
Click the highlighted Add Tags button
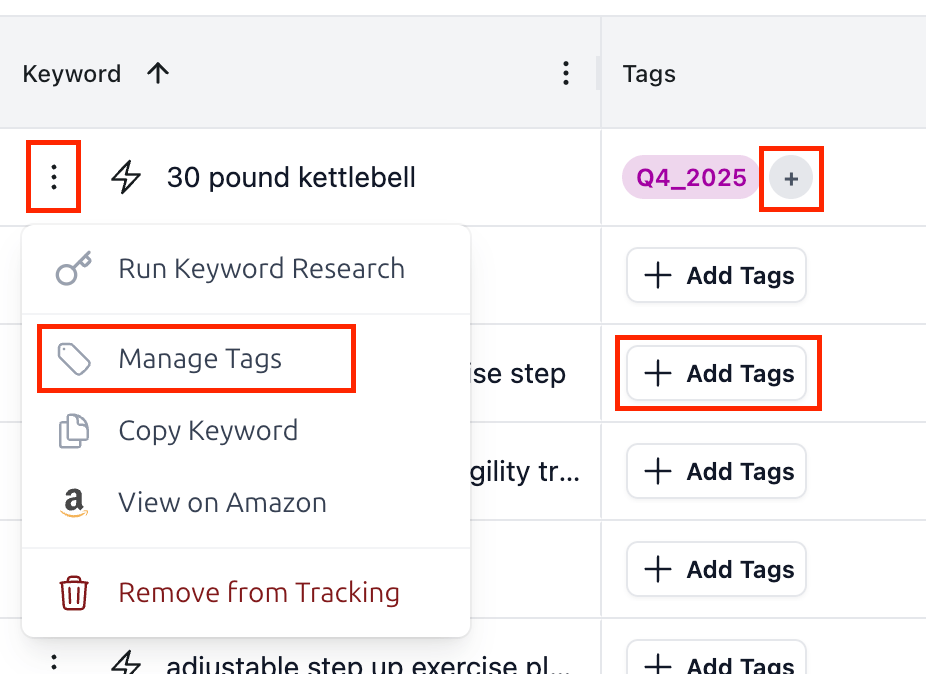(x=717, y=373)
